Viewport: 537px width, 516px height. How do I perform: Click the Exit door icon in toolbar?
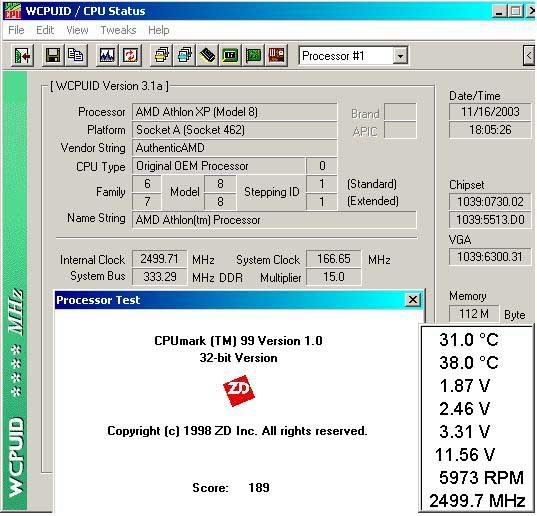click(23, 55)
